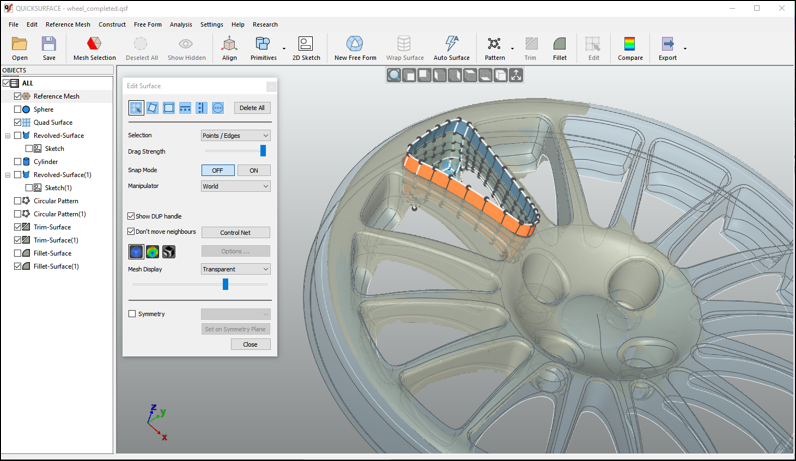Click the Control Net button
The height and width of the screenshot is (461, 796).
(235, 232)
